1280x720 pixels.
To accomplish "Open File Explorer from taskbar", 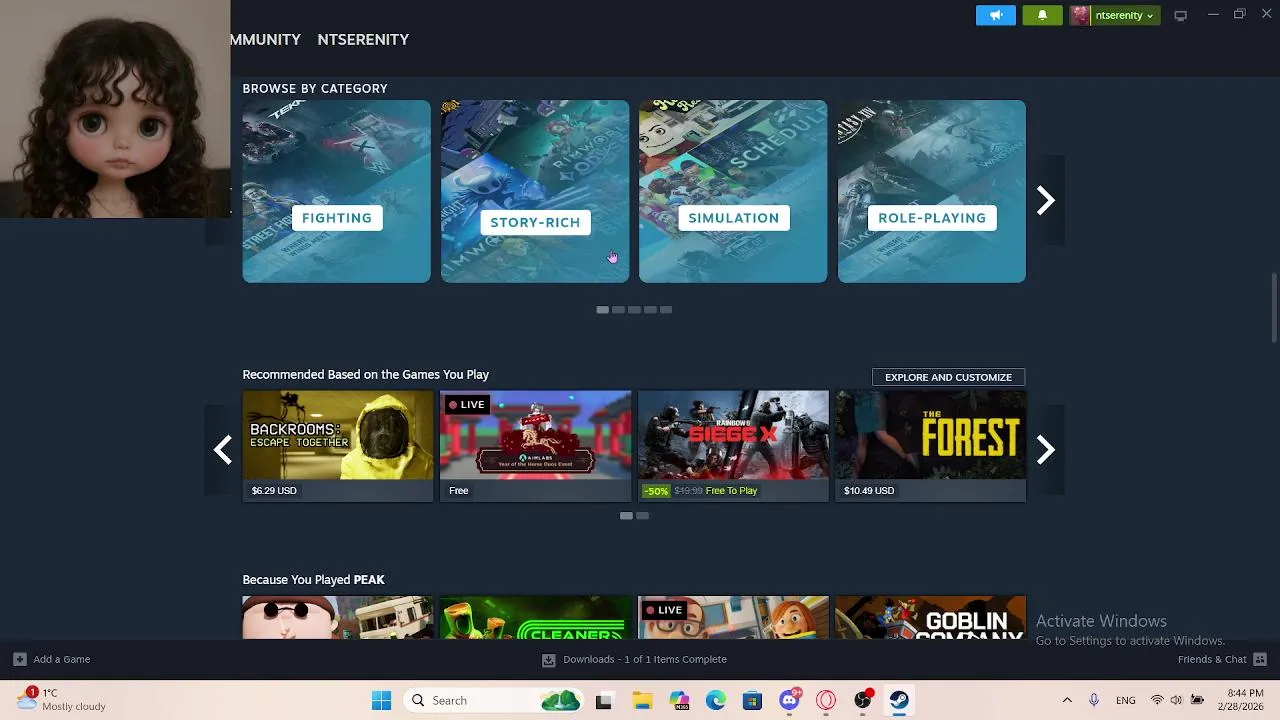I will 641,701.
